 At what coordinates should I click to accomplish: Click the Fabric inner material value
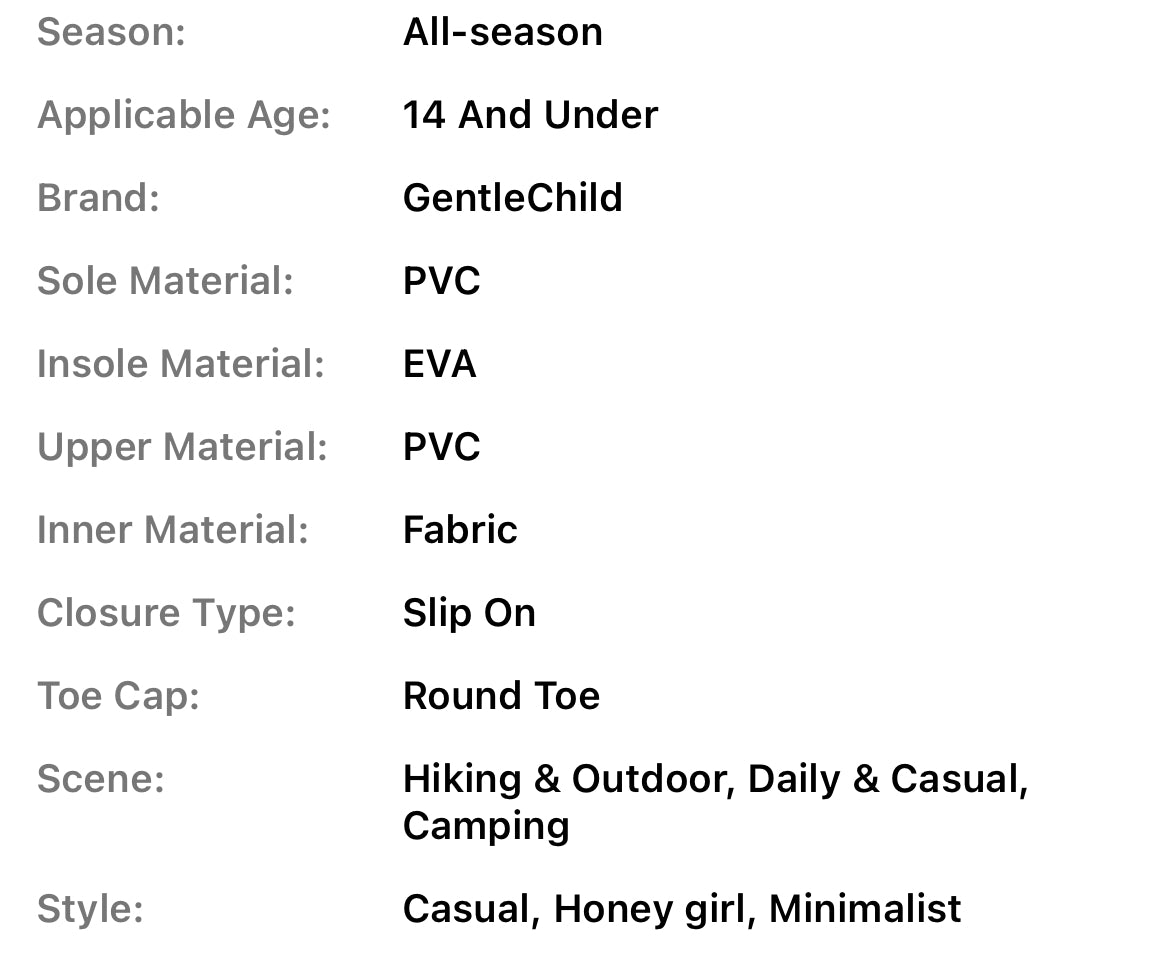pos(460,530)
